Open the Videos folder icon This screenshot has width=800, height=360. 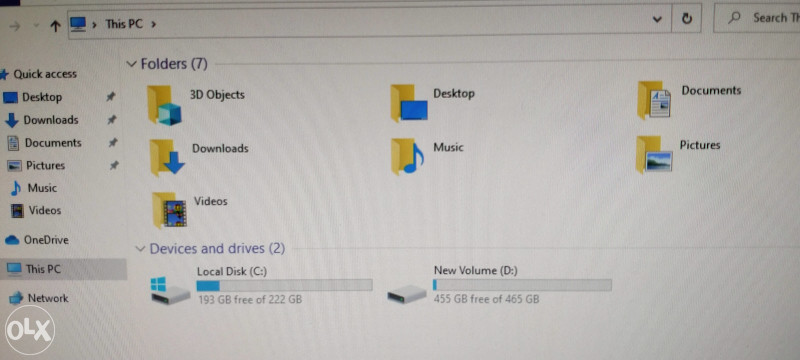tap(169, 210)
